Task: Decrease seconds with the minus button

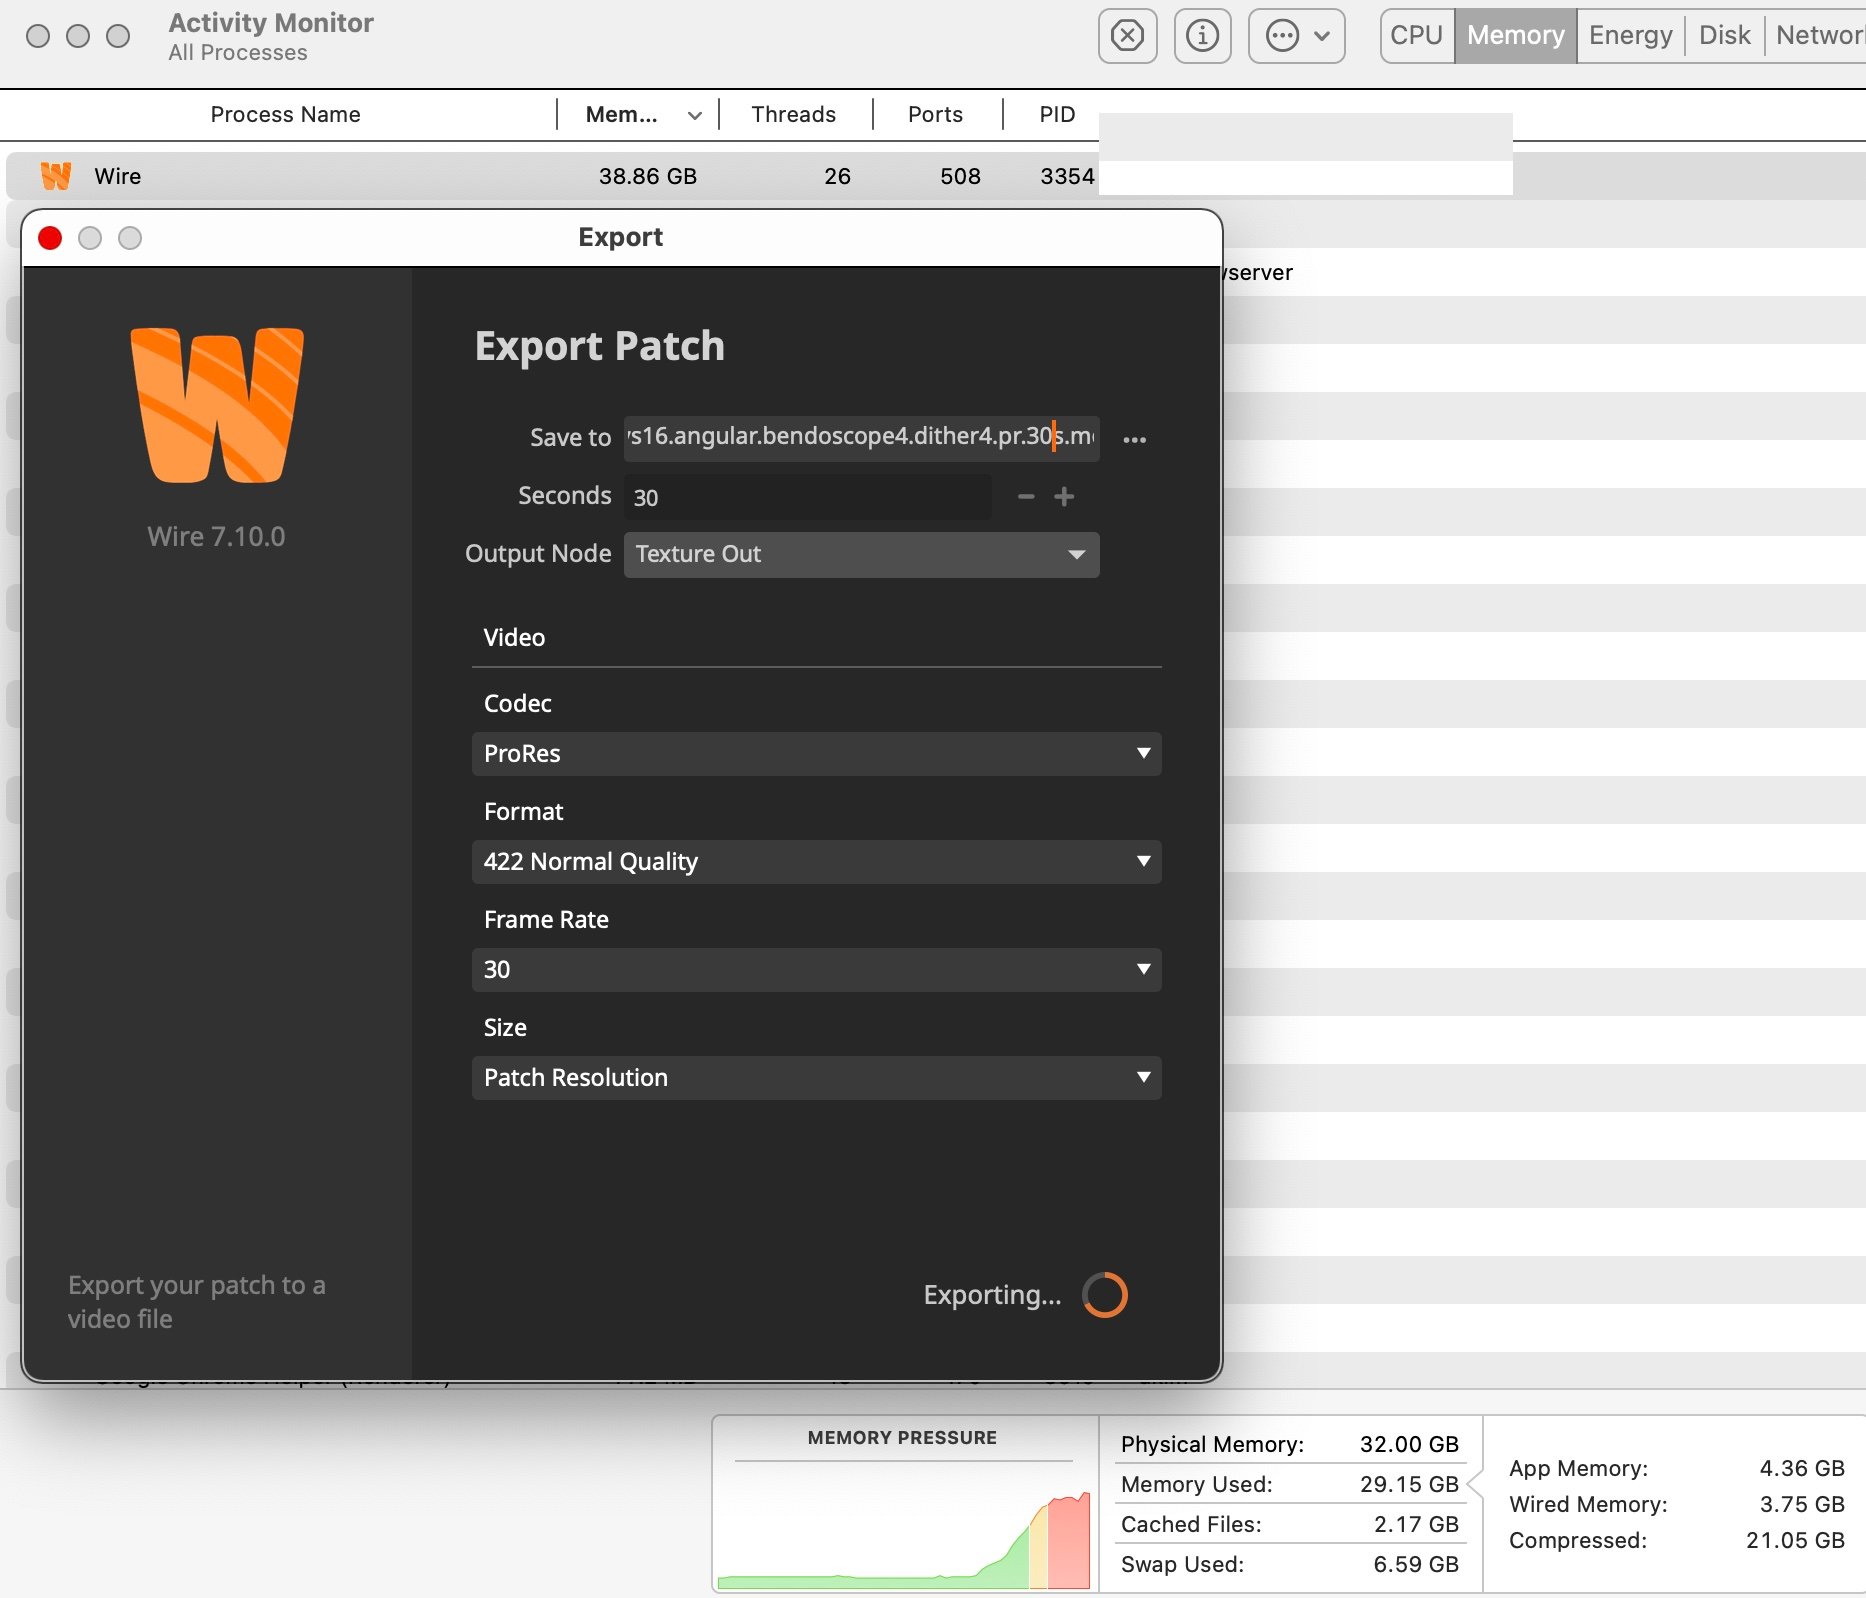Action: [x=1026, y=497]
